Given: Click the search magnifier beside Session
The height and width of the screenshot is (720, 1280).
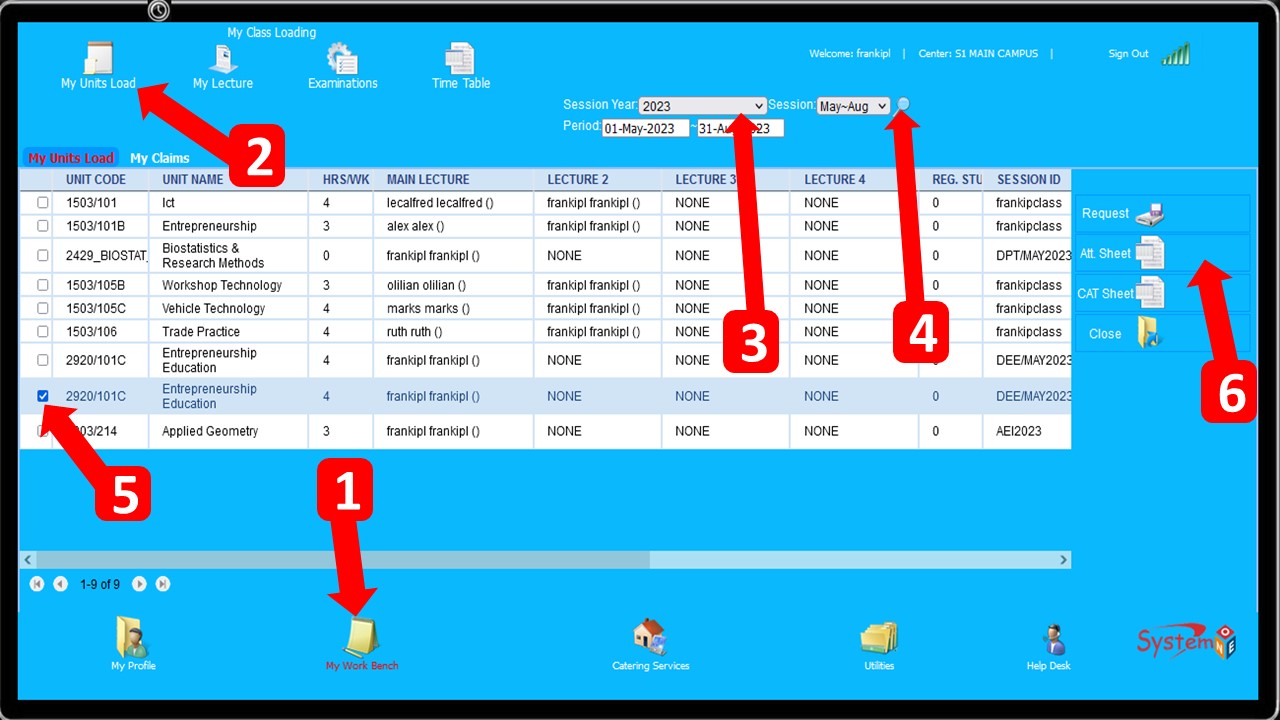Looking at the screenshot, I should tap(903, 104).
